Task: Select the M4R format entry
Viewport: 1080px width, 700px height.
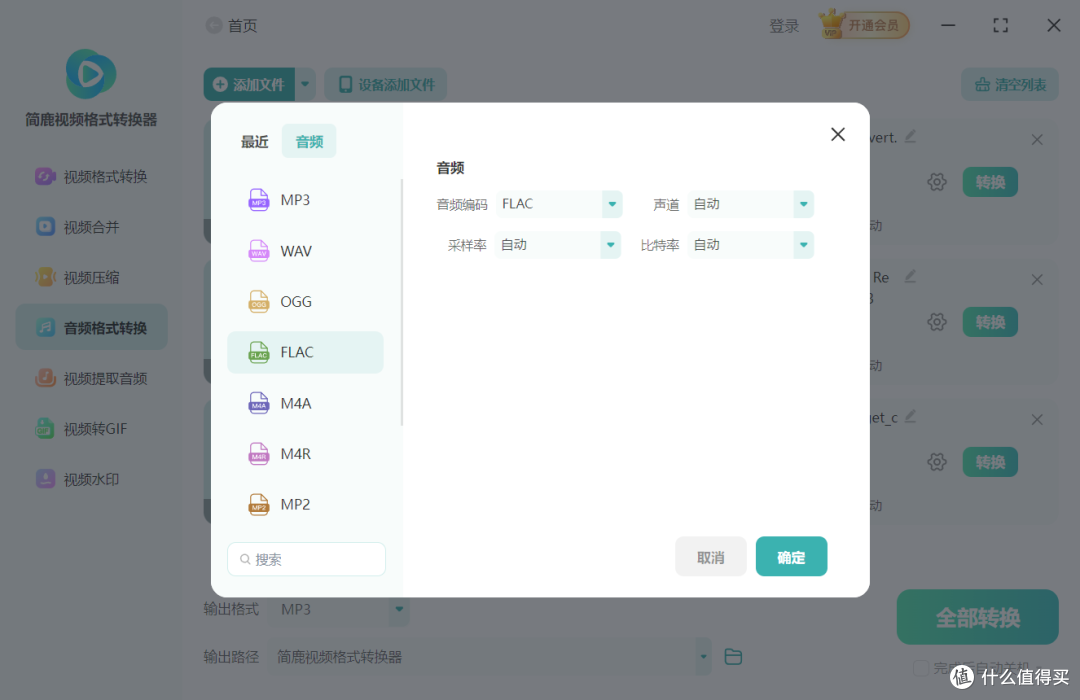Action: point(305,454)
